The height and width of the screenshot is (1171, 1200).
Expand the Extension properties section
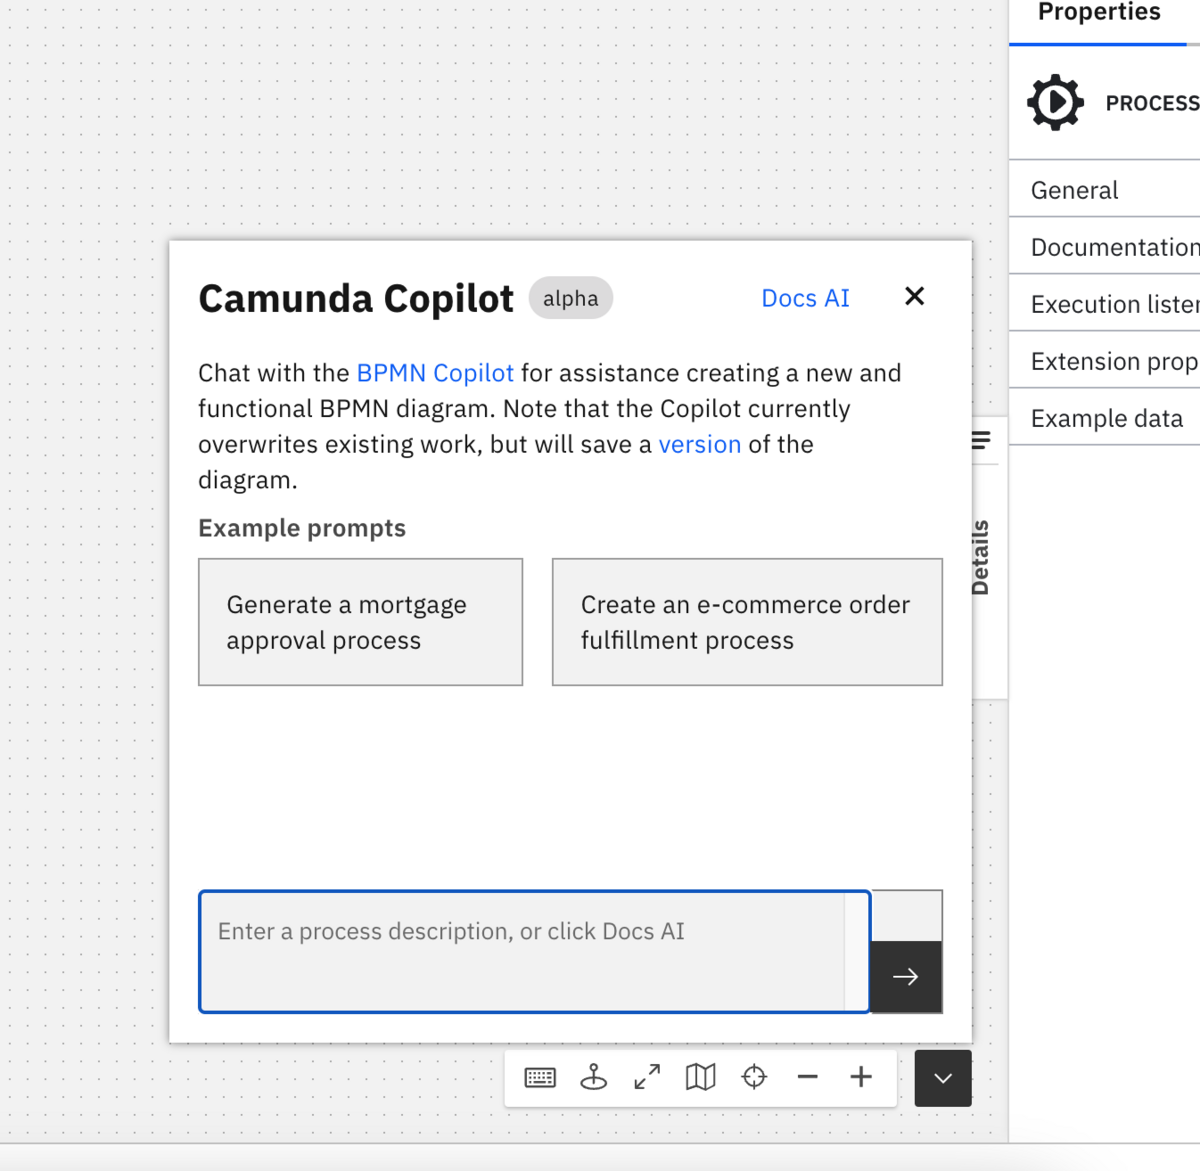point(1104,361)
